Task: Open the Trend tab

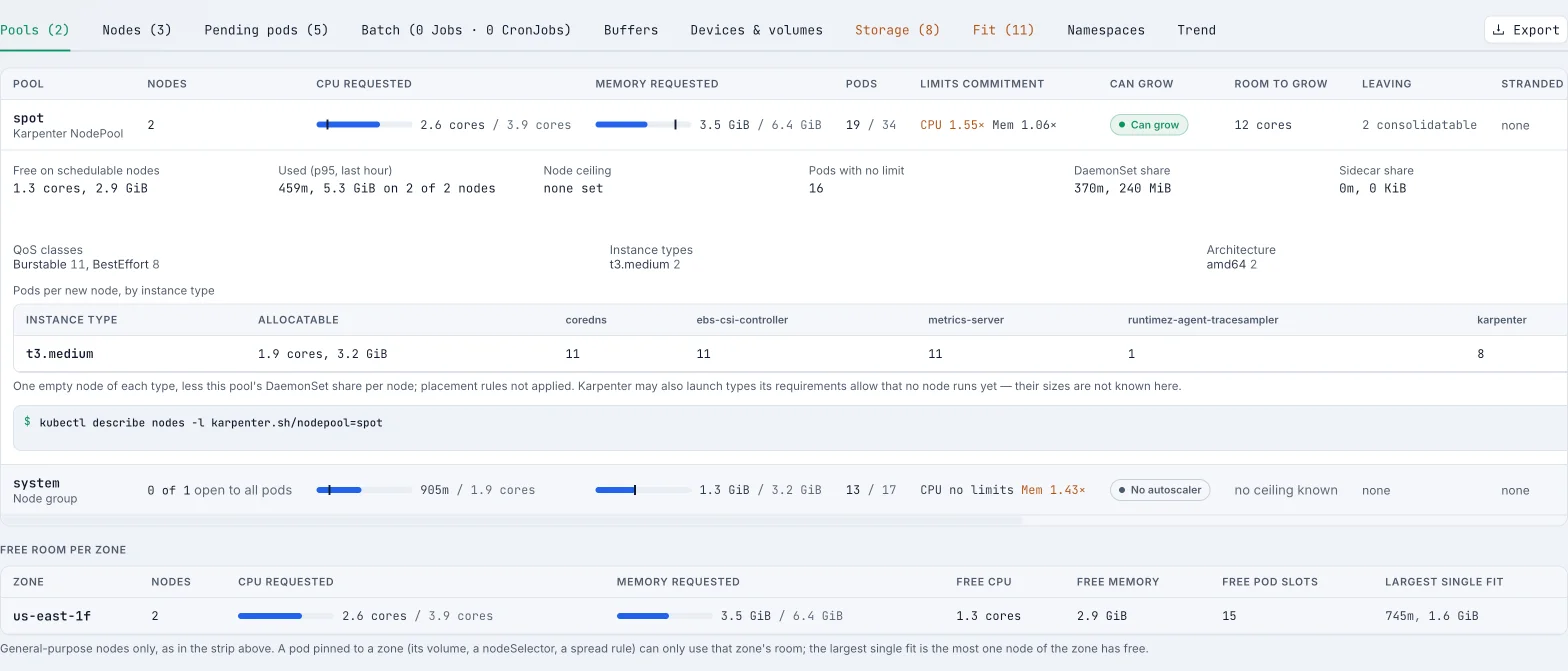Action: [1196, 30]
